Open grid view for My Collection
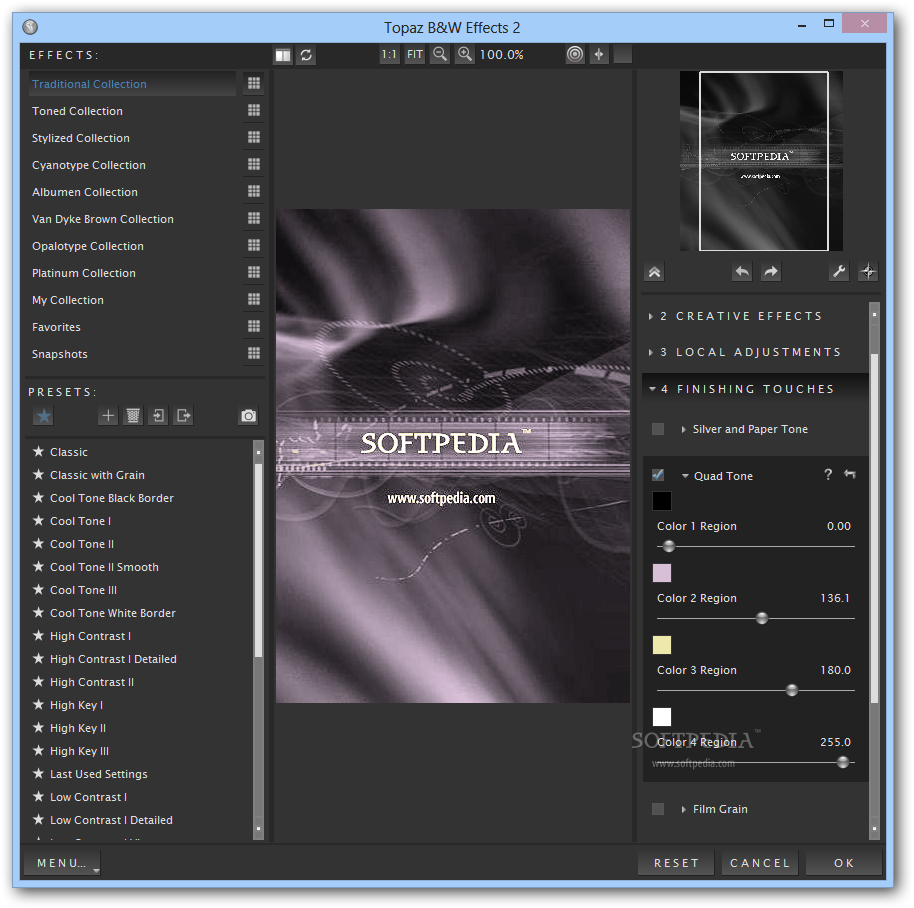 click(254, 299)
